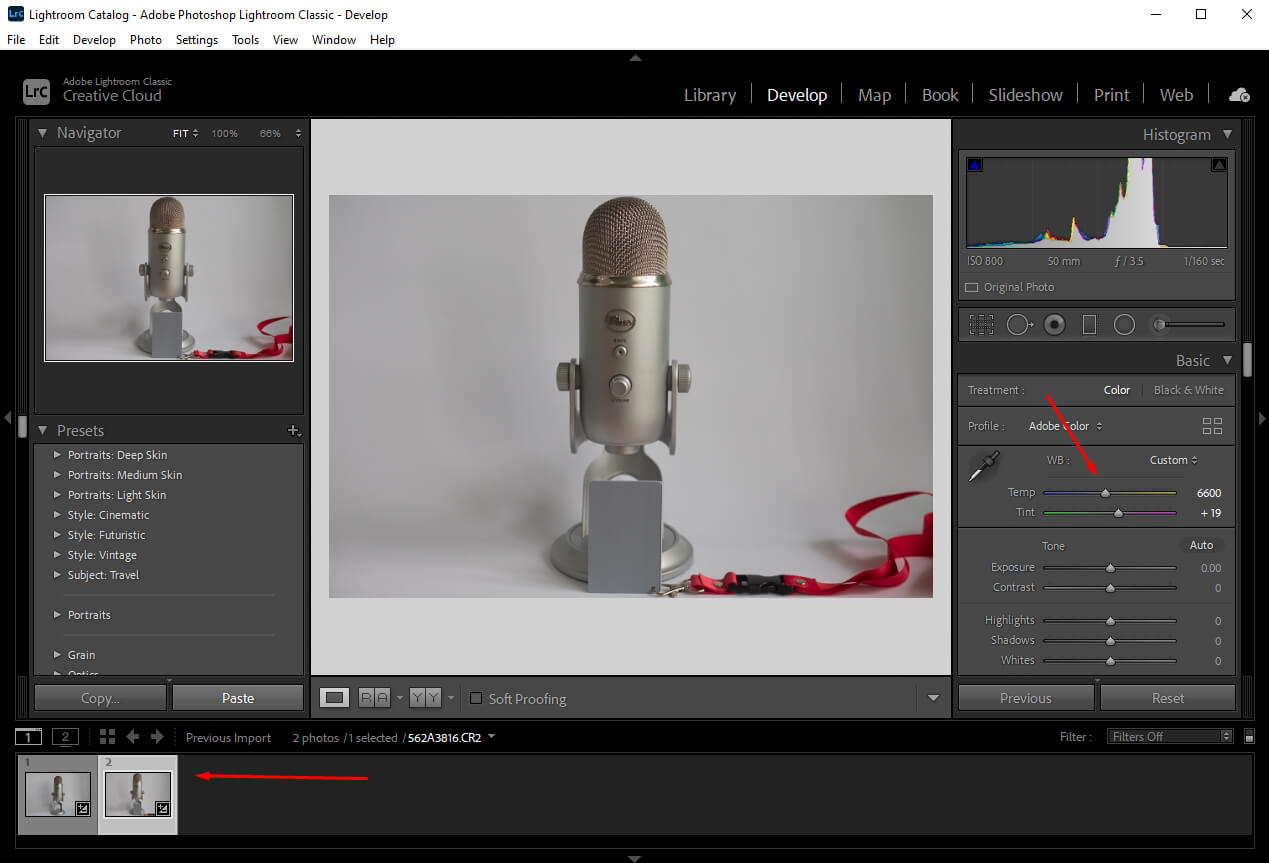This screenshot has width=1269, height=863.
Task: Select the main window display button 1
Action: [x=28, y=737]
